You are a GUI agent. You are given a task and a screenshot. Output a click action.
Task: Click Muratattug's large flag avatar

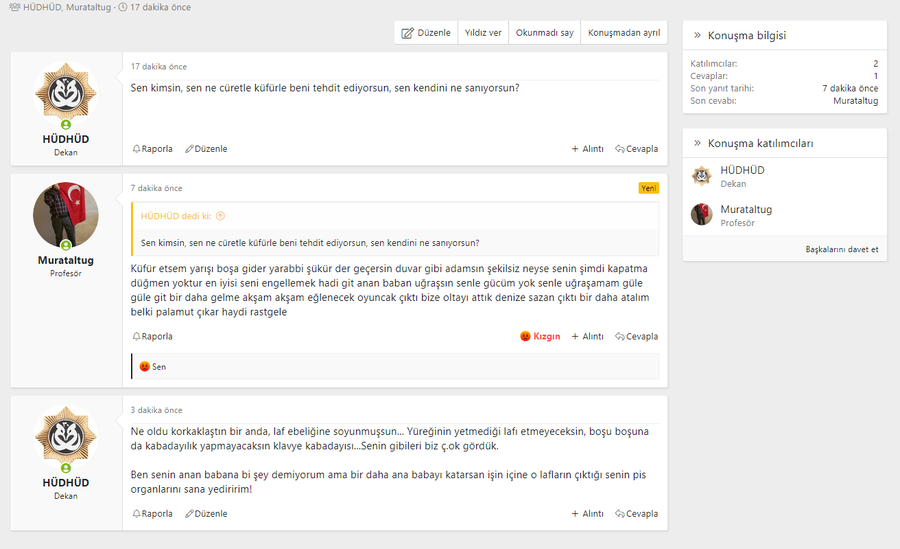click(66, 215)
